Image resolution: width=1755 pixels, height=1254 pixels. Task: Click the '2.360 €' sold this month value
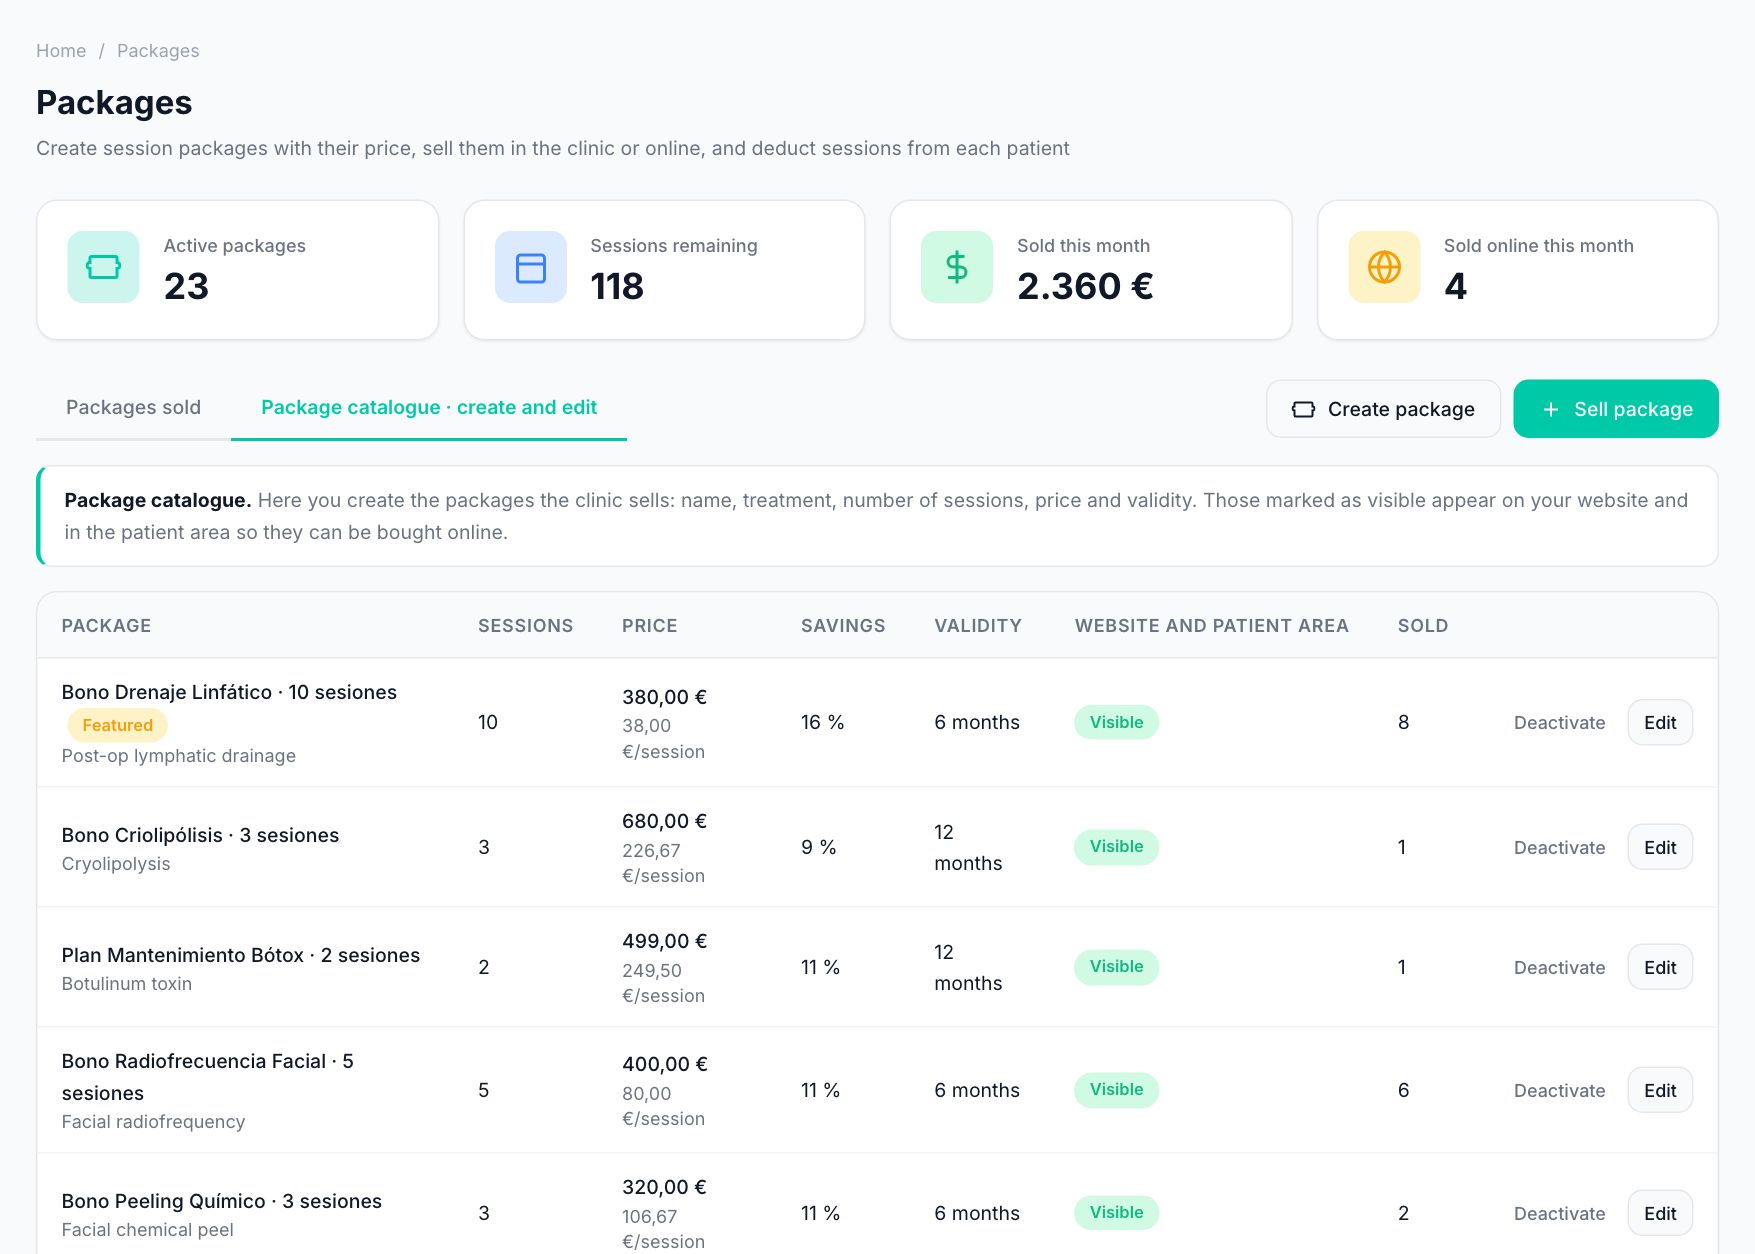pyautogui.click(x=1085, y=286)
